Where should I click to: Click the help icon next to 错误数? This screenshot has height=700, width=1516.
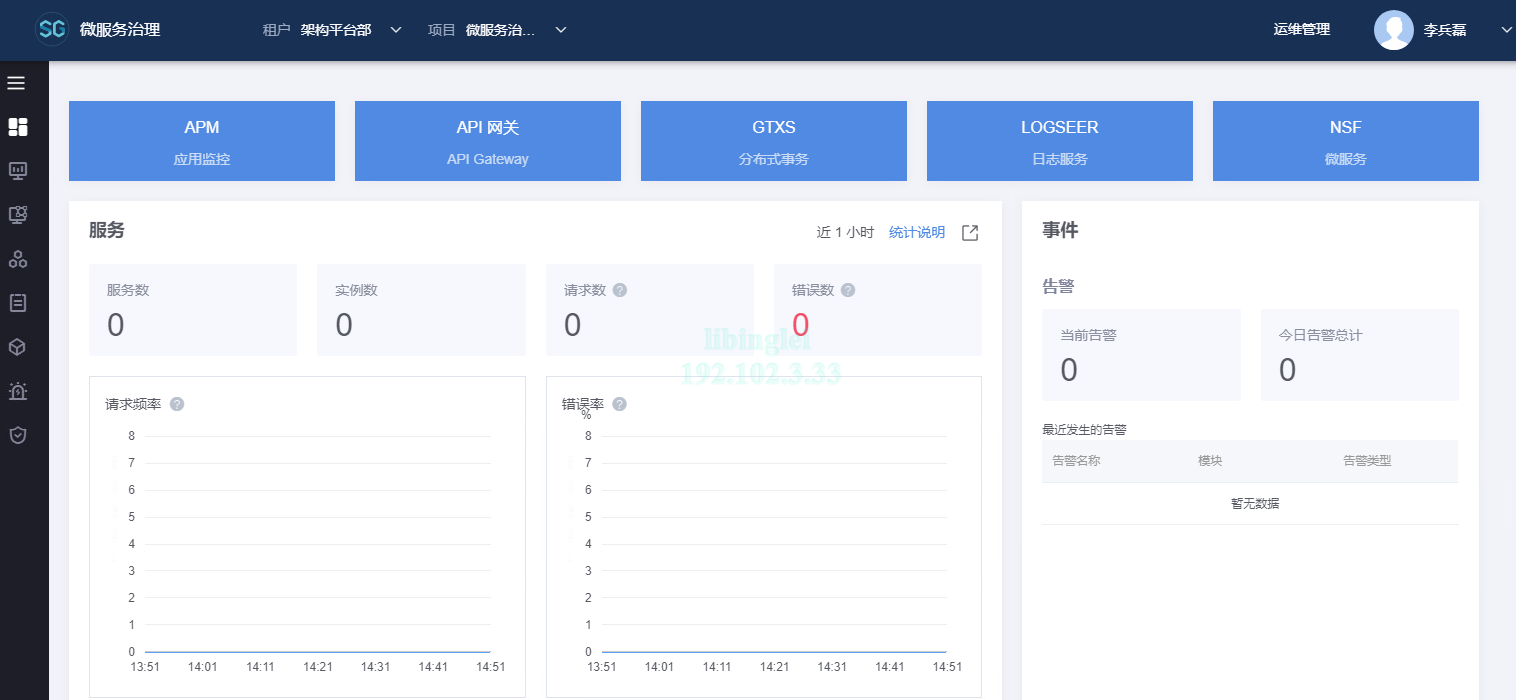click(848, 290)
